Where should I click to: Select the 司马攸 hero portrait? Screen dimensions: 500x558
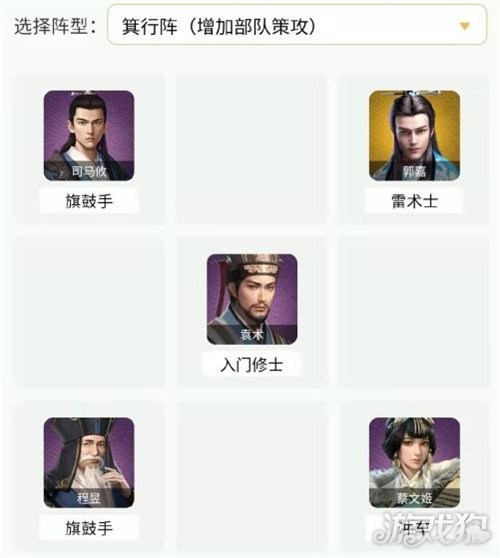pyautogui.click(x=89, y=136)
